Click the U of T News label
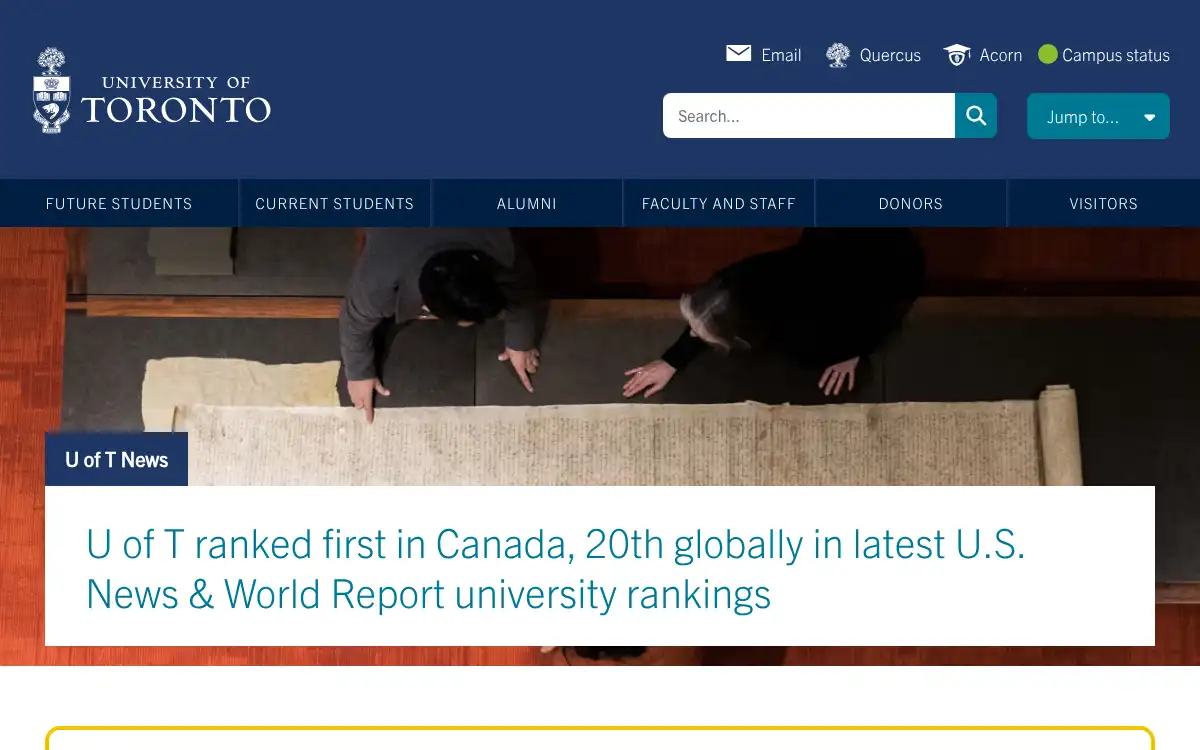Screen dimensions: 1200x750 click(x=116, y=460)
